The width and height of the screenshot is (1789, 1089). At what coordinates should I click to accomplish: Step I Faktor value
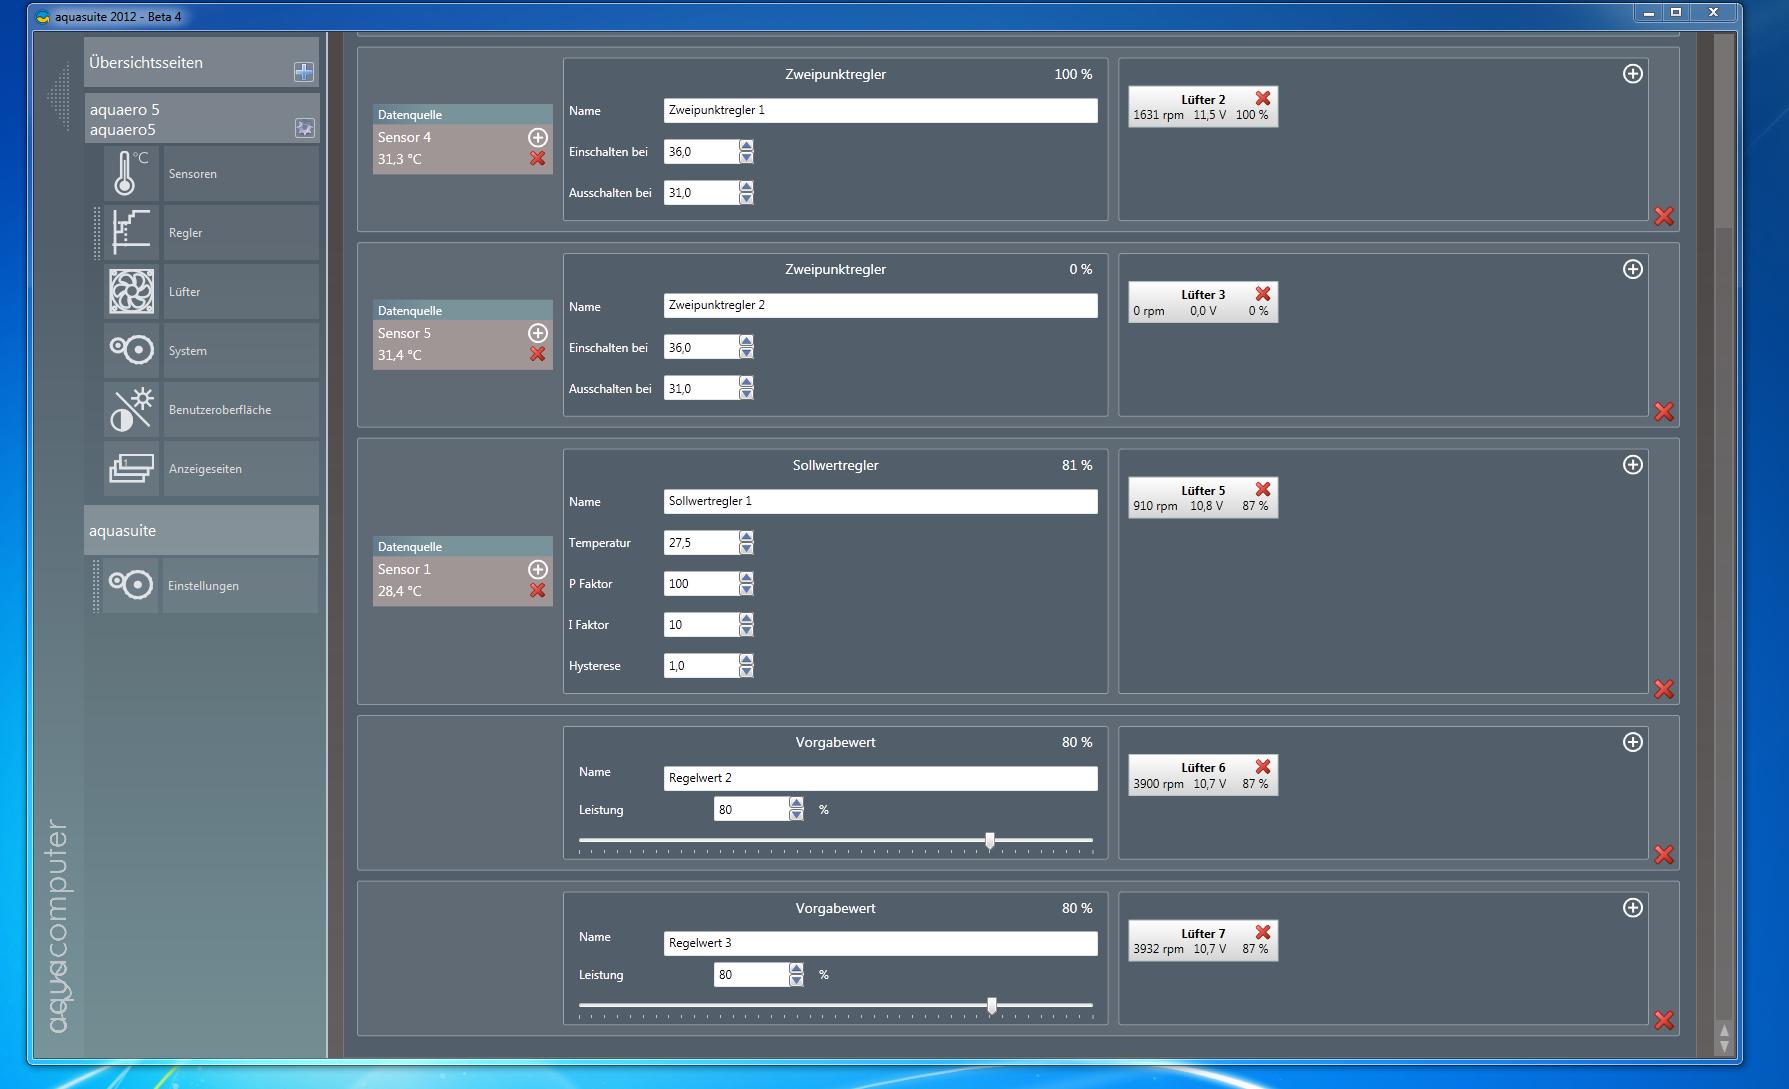[746, 625]
